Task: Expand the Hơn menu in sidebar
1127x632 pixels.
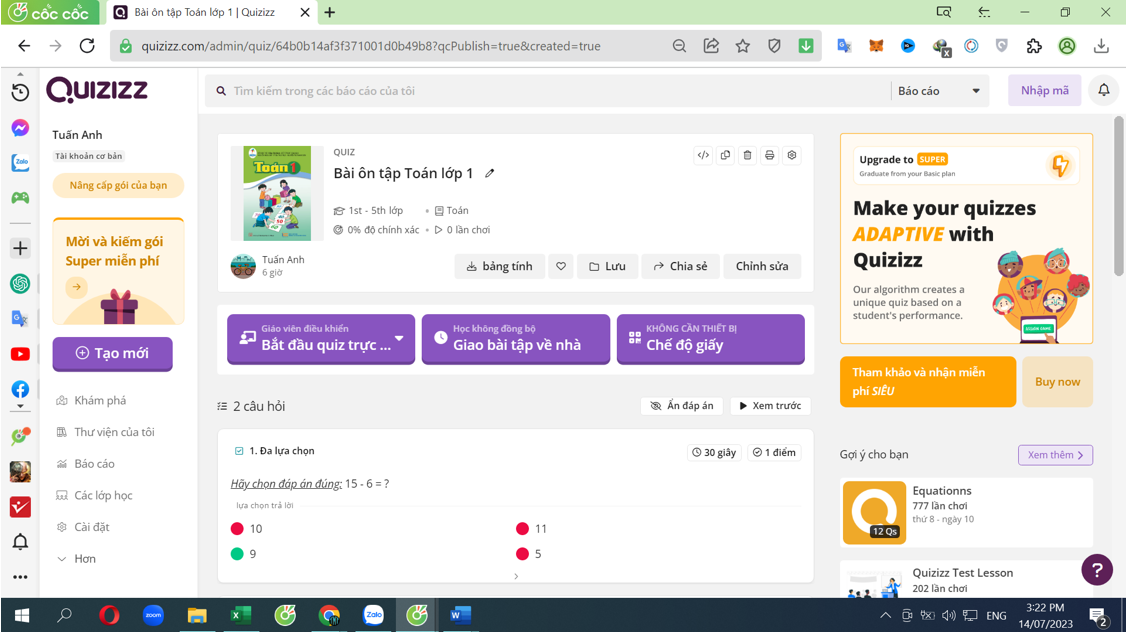Action: [85, 559]
